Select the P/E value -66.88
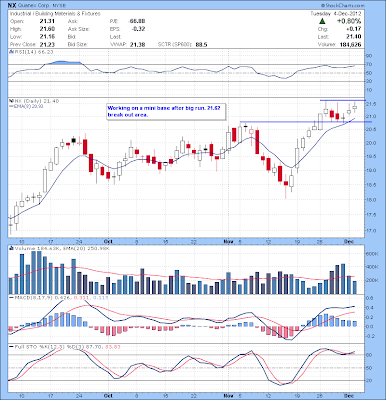386x400 pixels. point(136,21)
